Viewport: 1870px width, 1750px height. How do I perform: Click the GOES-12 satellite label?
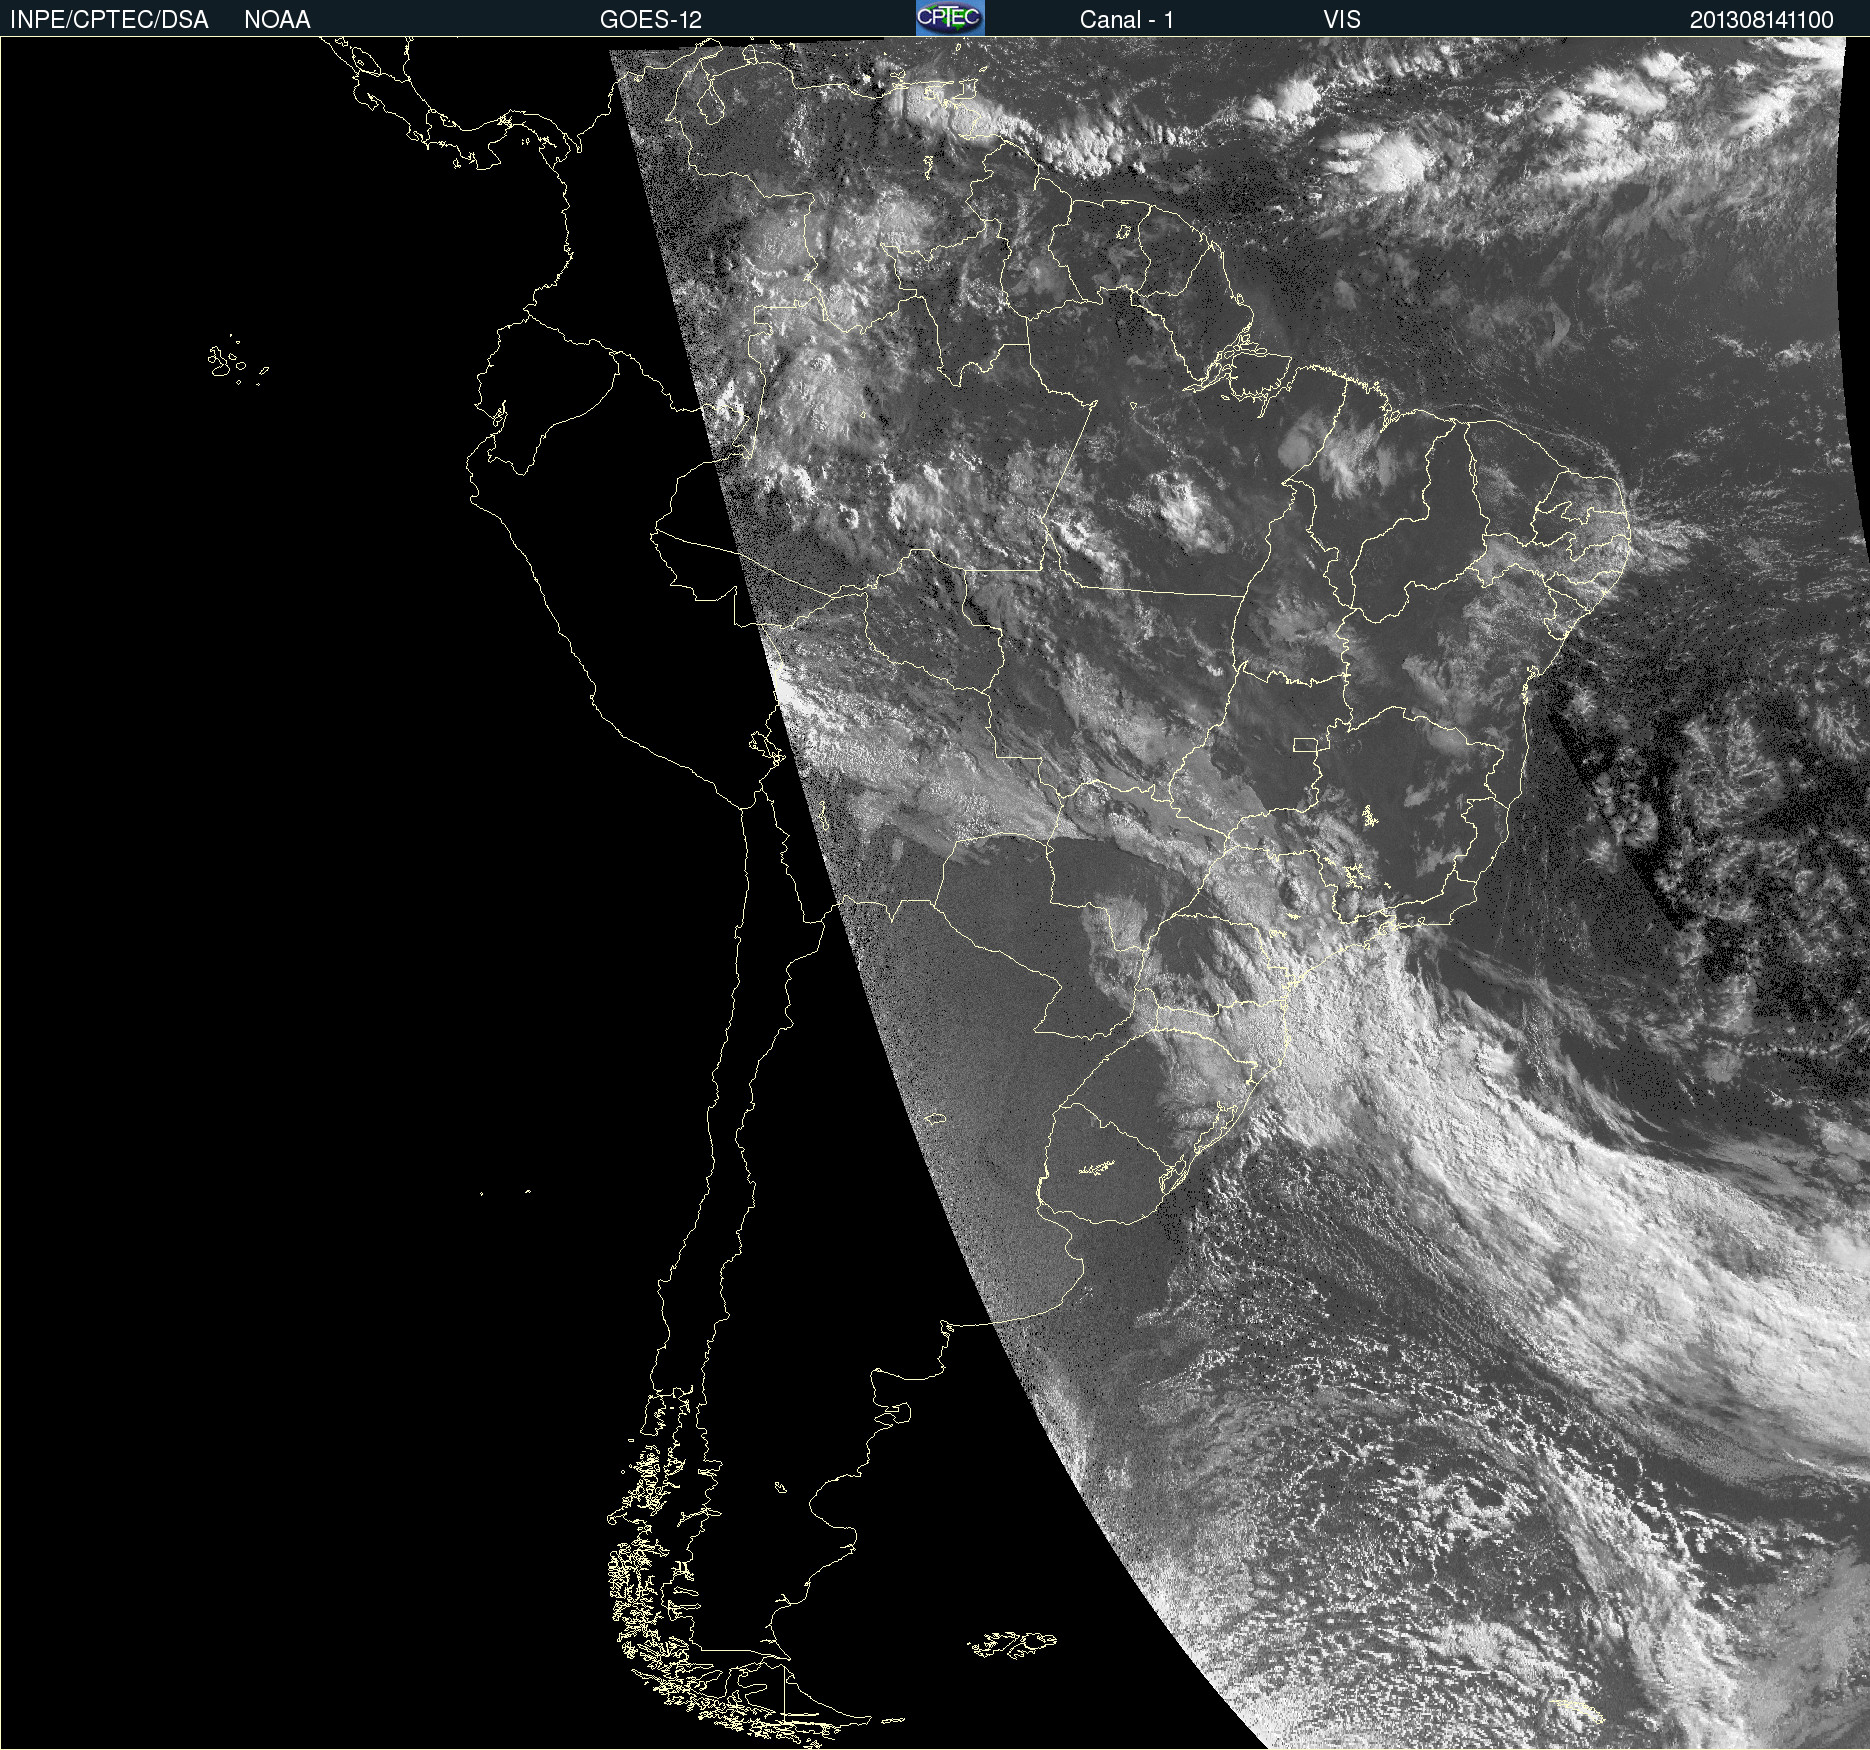point(651,20)
